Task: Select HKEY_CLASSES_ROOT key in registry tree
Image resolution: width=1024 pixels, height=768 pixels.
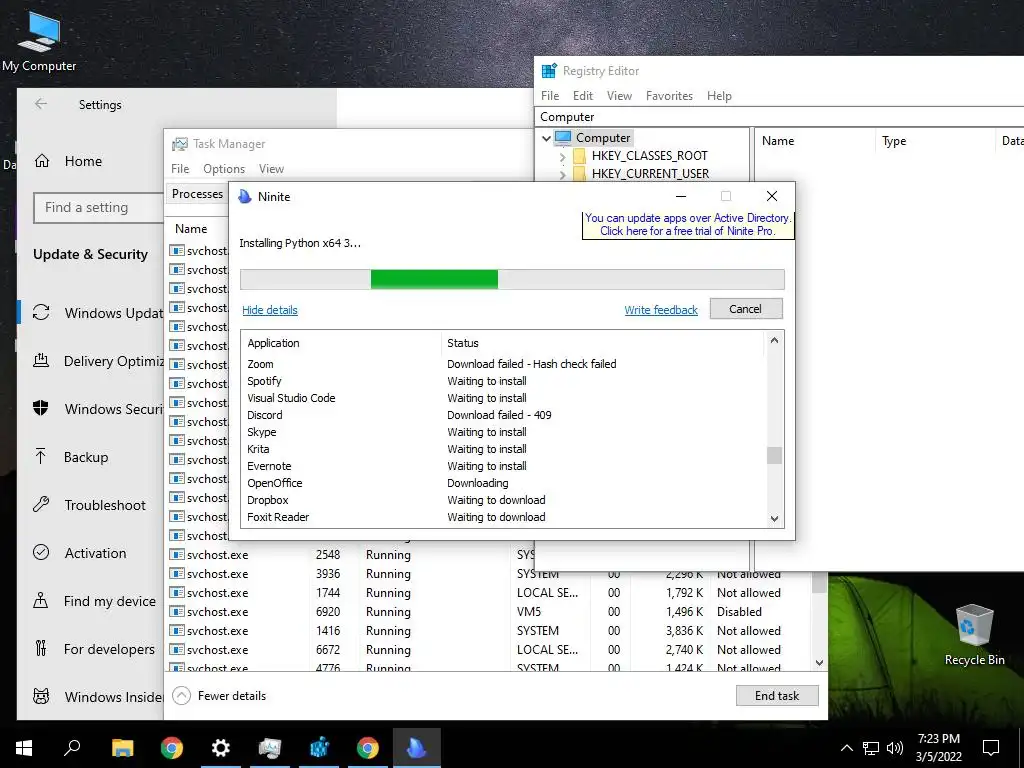Action: coord(649,156)
